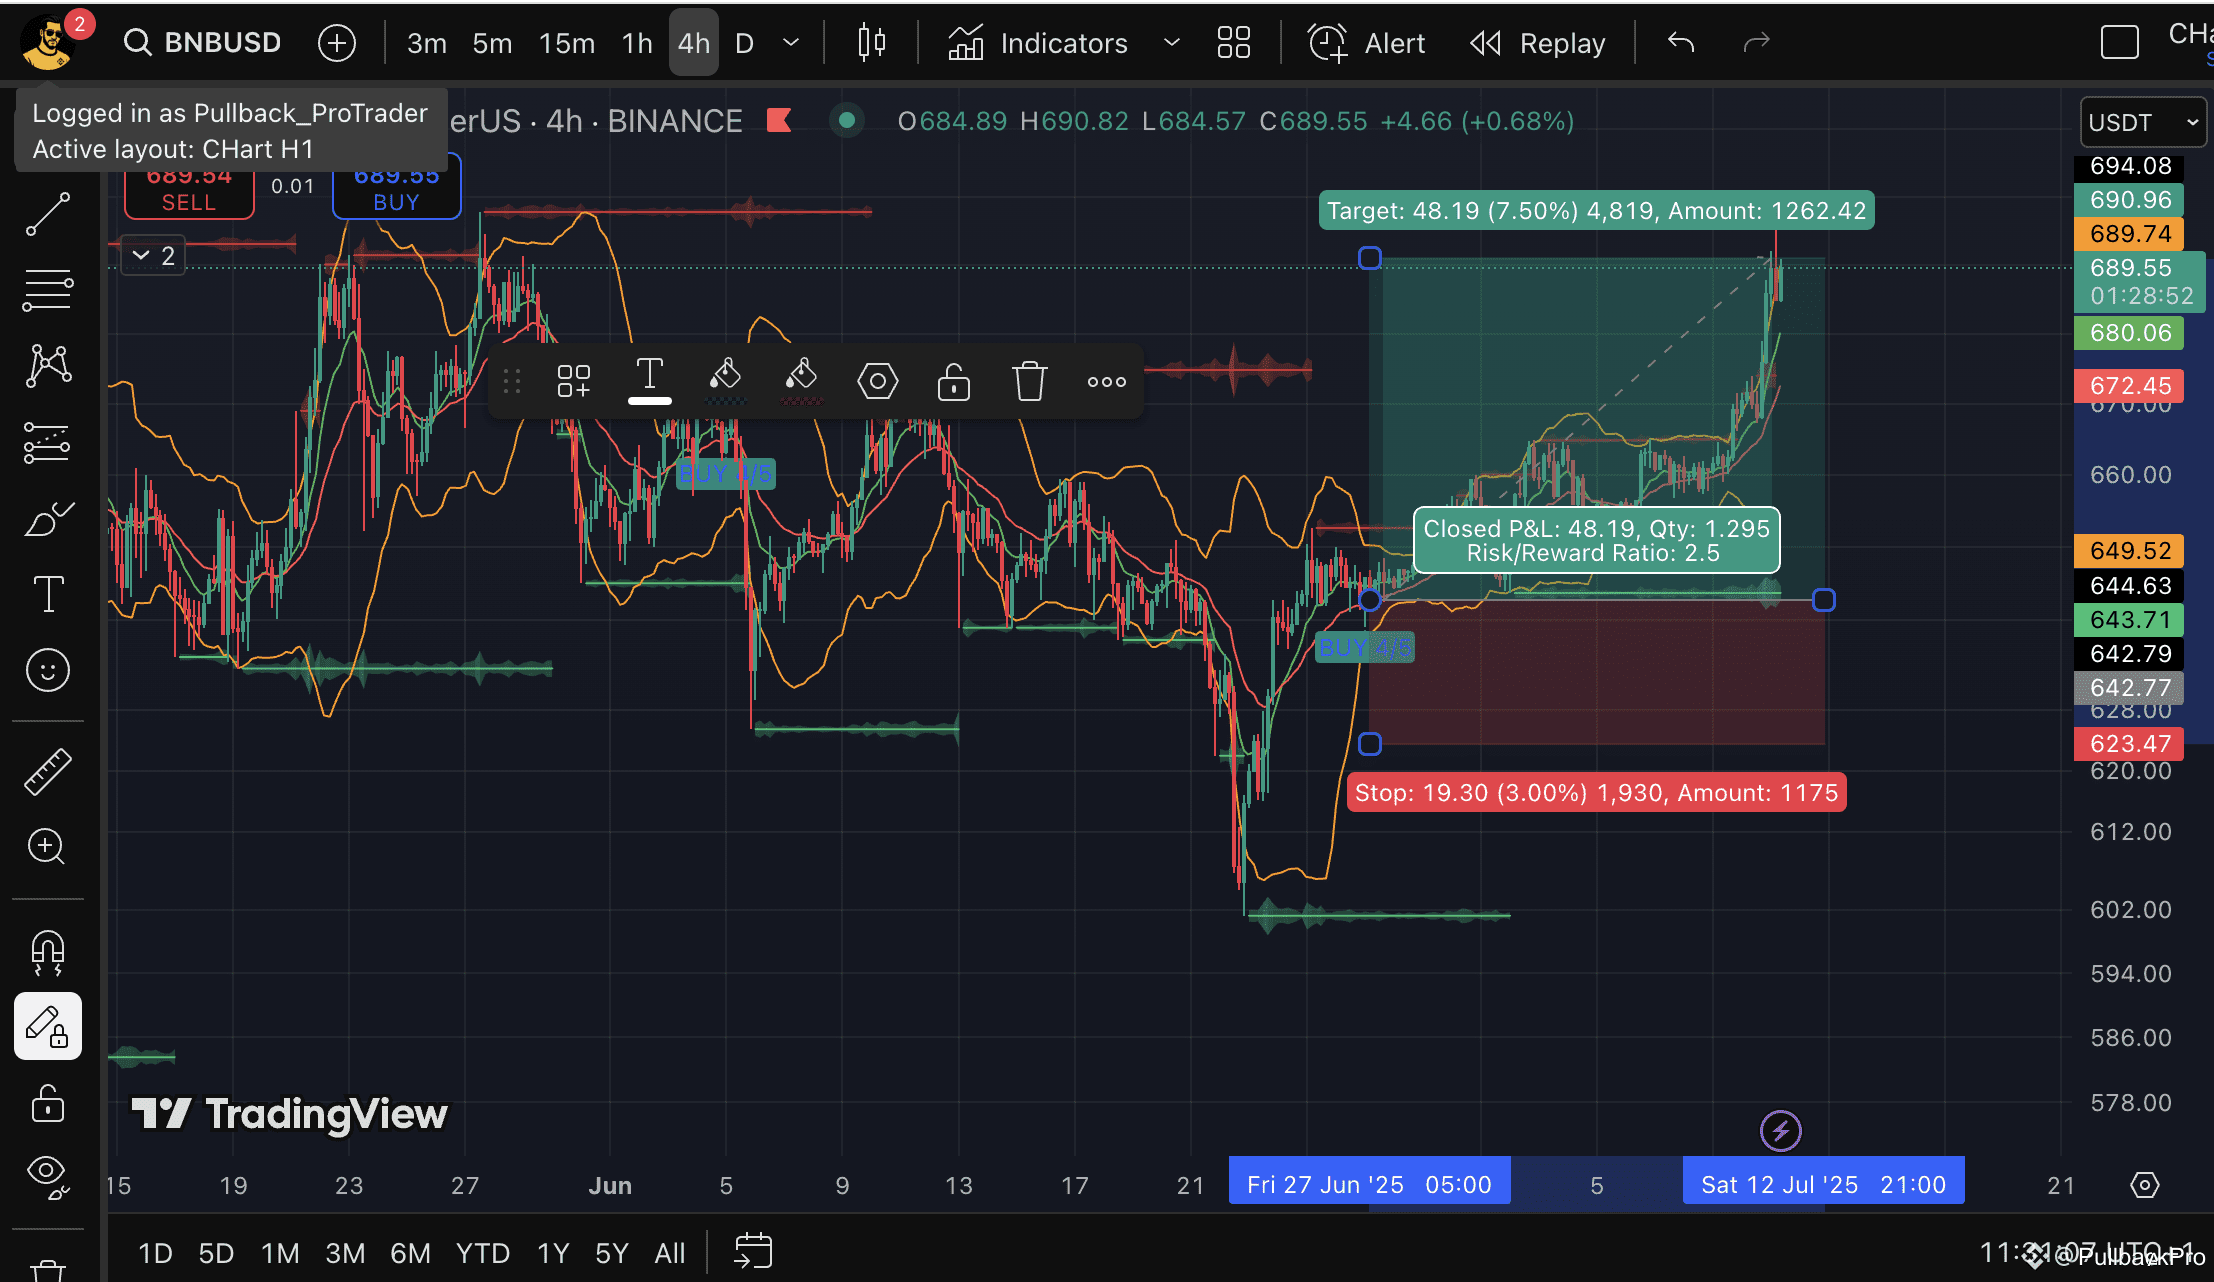Viewport: 2214px width, 1282px height.
Task: Toggle hide all drawings eye icon
Action: [48, 1176]
